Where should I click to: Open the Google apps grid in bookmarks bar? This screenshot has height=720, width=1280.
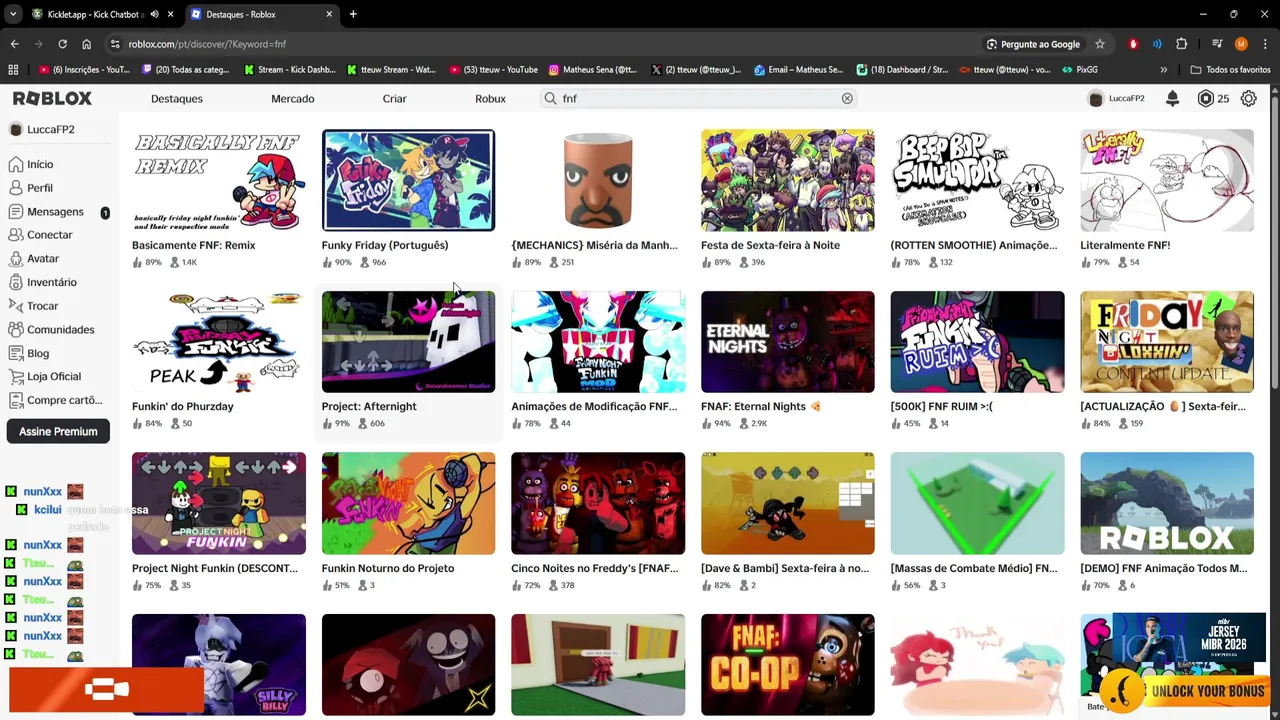[x=13, y=70]
